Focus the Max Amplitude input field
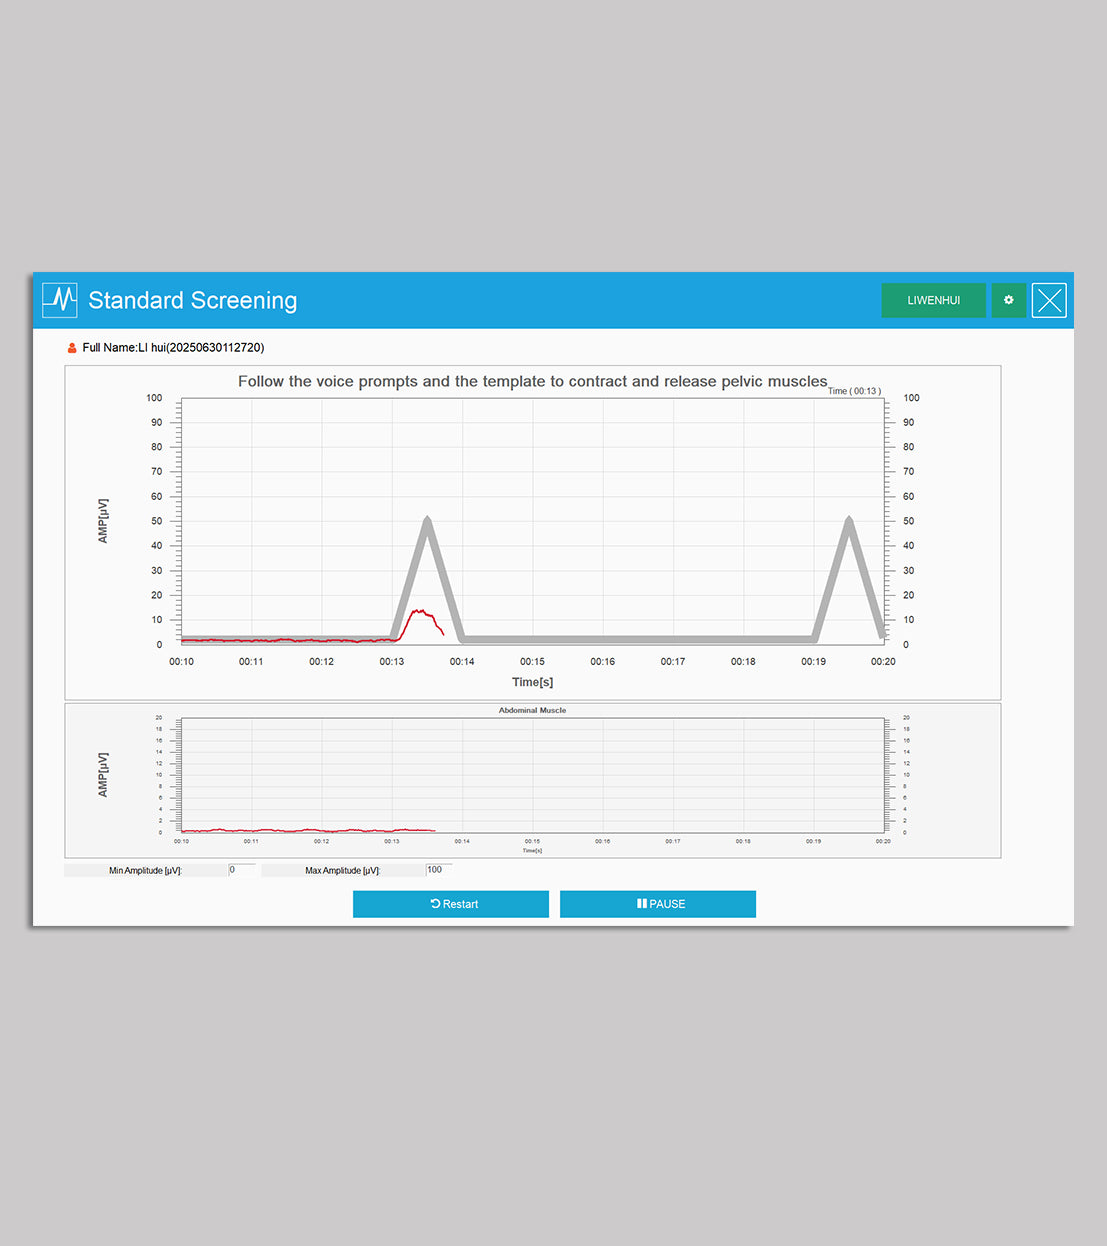Viewport: 1107px width, 1246px height. [439, 870]
